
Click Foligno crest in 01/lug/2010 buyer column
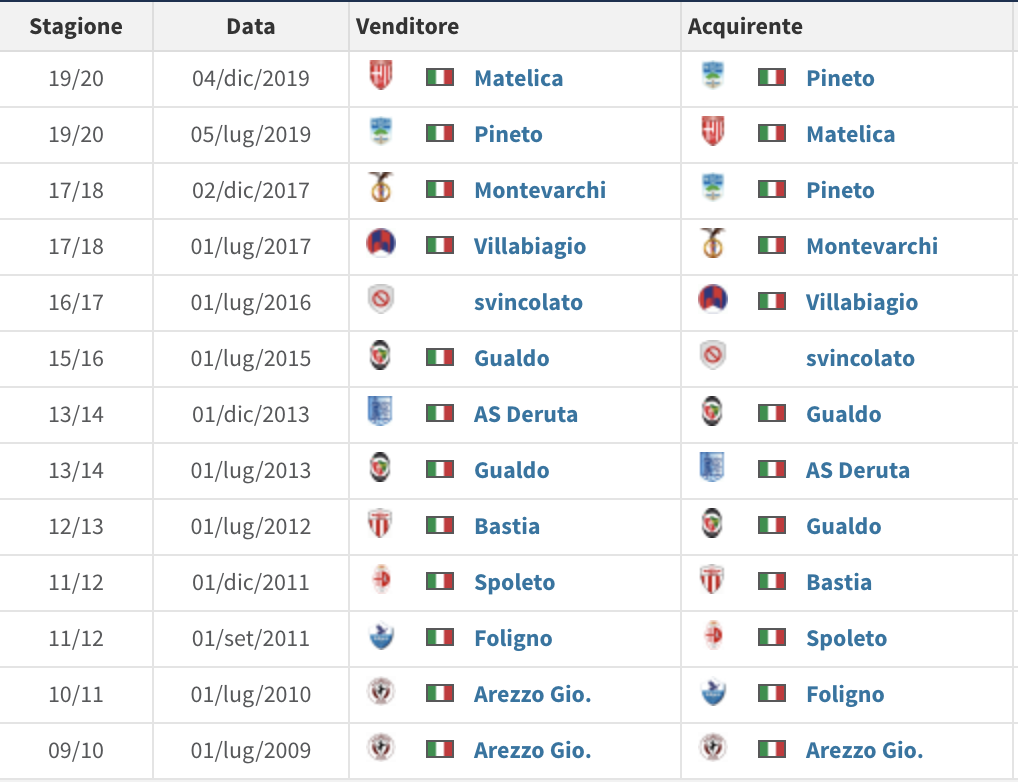713,692
